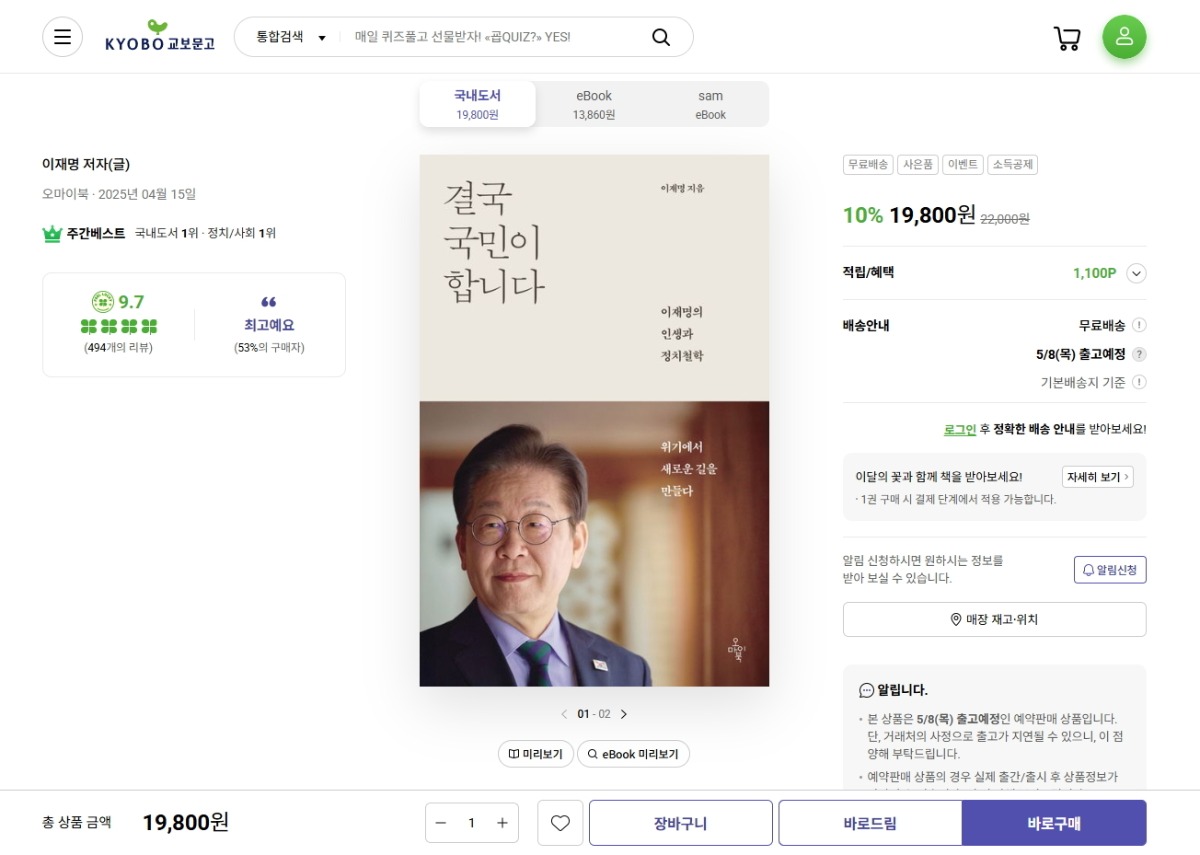This screenshot has width=1200, height=855.
Task: Open the 통합검색 dropdown
Action: pyautogui.click(x=291, y=37)
